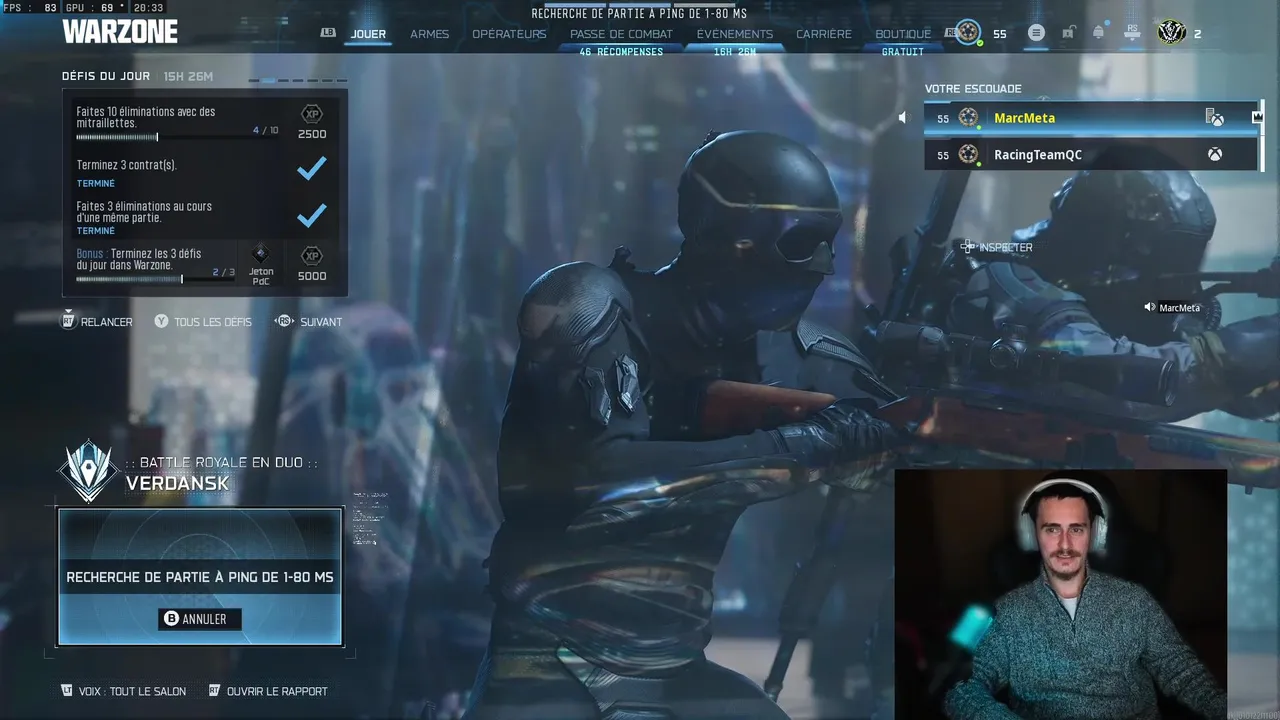The image size is (1280, 720).
Task: Open TOUS LES DÉFIS
Action: (203, 322)
